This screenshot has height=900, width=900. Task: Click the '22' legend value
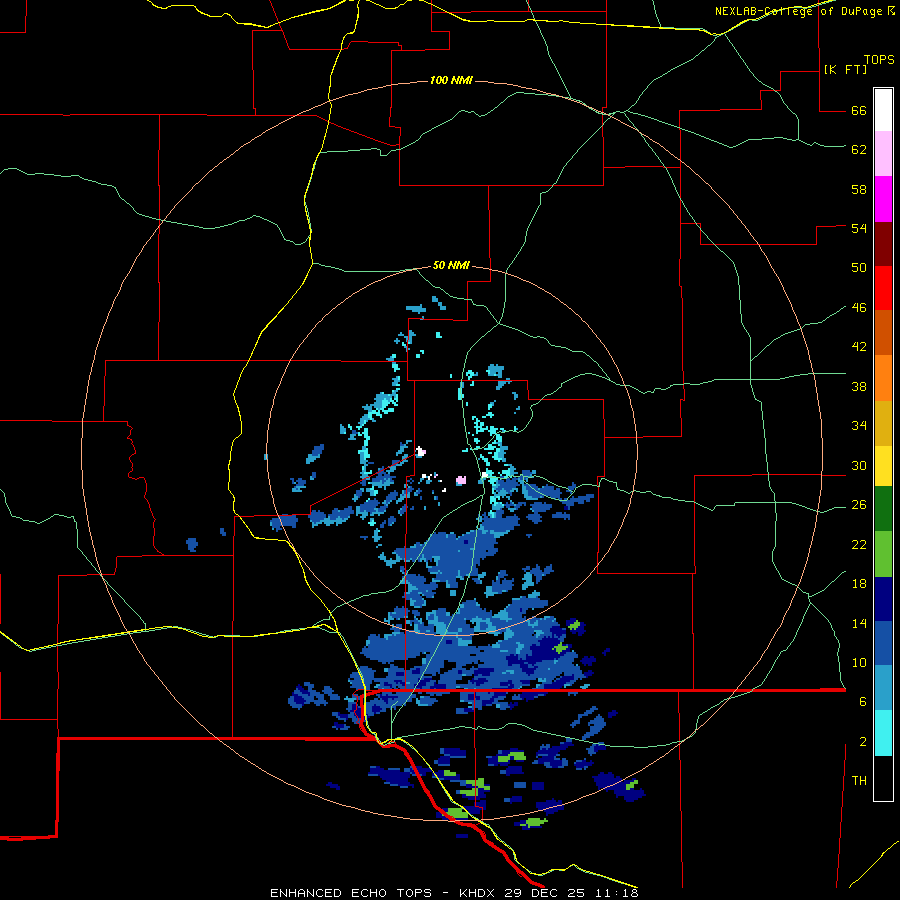point(859,544)
